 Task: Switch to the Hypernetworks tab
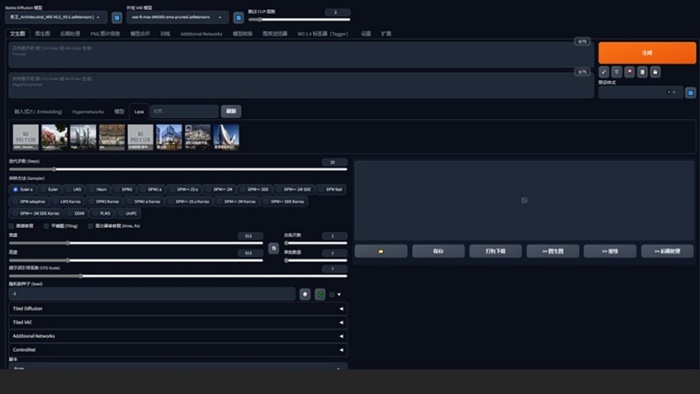[88, 112]
